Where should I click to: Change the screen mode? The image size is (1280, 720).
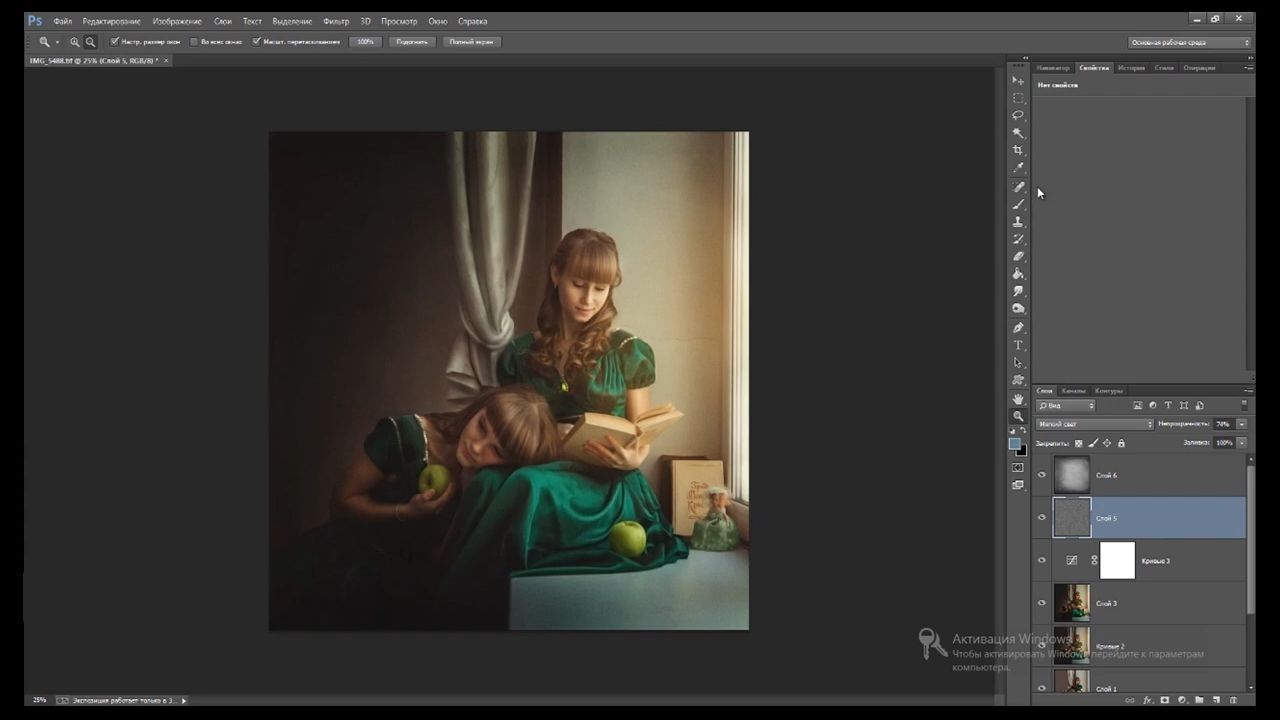pyautogui.click(x=1018, y=485)
